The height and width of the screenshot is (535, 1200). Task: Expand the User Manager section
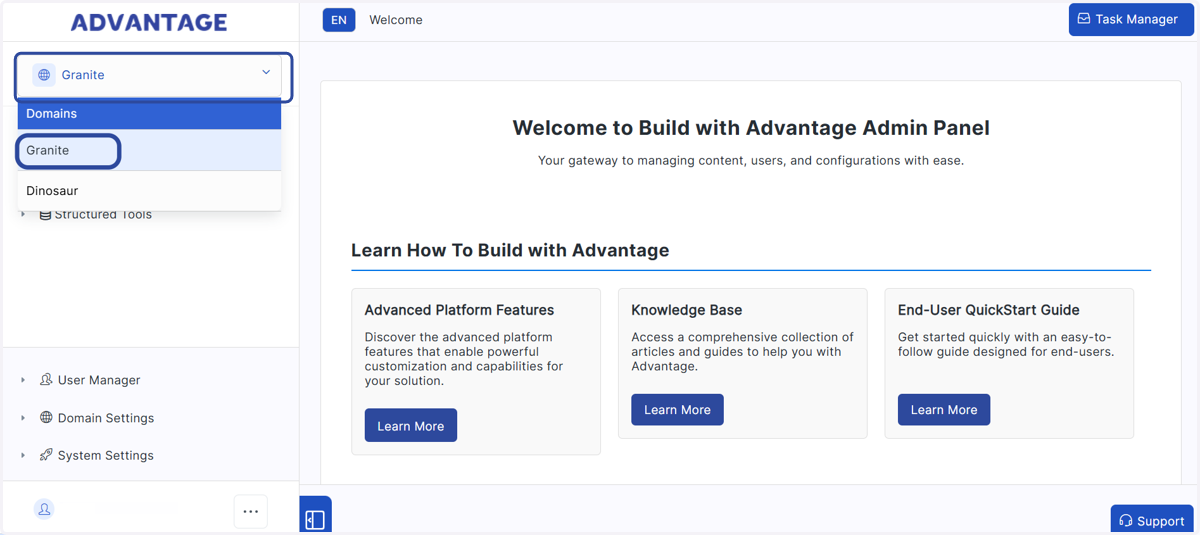tap(23, 380)
